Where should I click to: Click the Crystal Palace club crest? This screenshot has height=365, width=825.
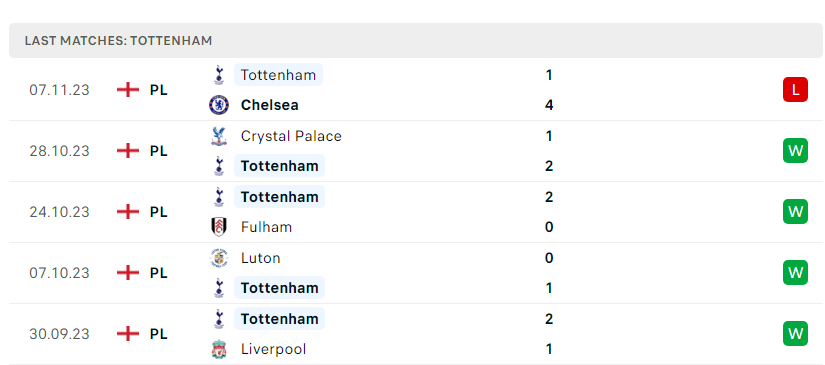[219, 136]
